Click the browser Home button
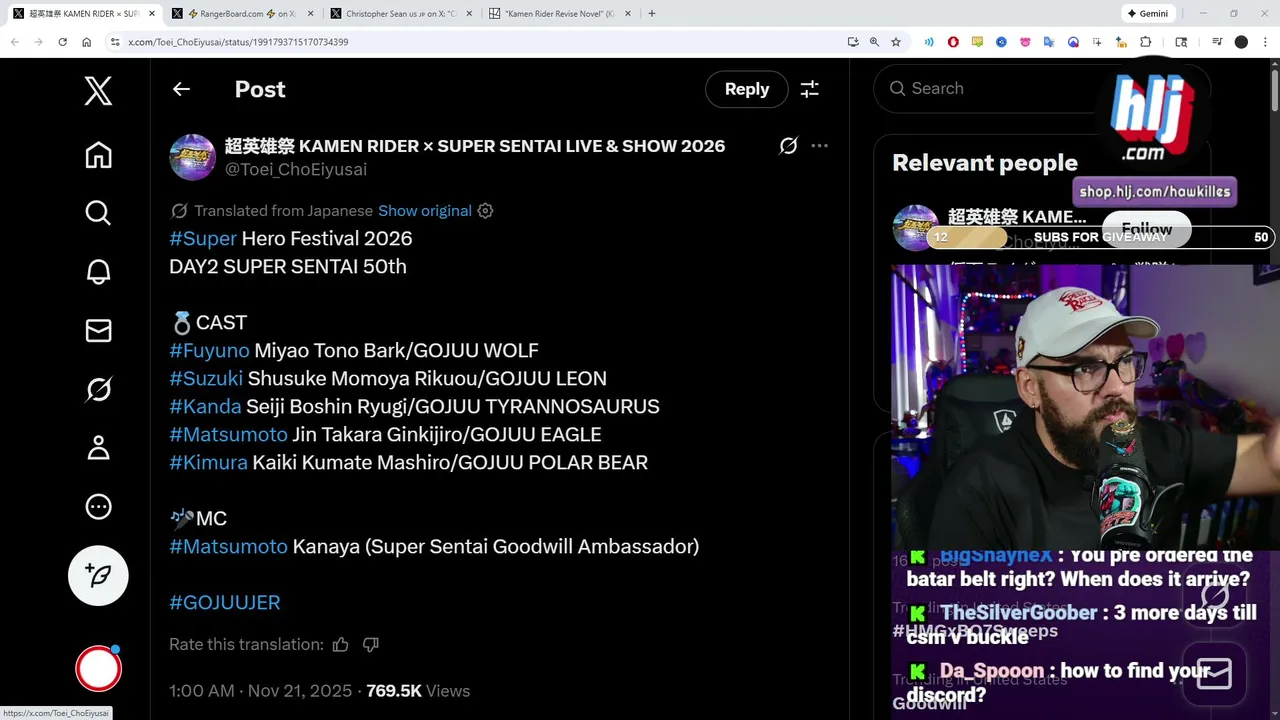Screen dimensions: 1280x720 click(87, 42)
